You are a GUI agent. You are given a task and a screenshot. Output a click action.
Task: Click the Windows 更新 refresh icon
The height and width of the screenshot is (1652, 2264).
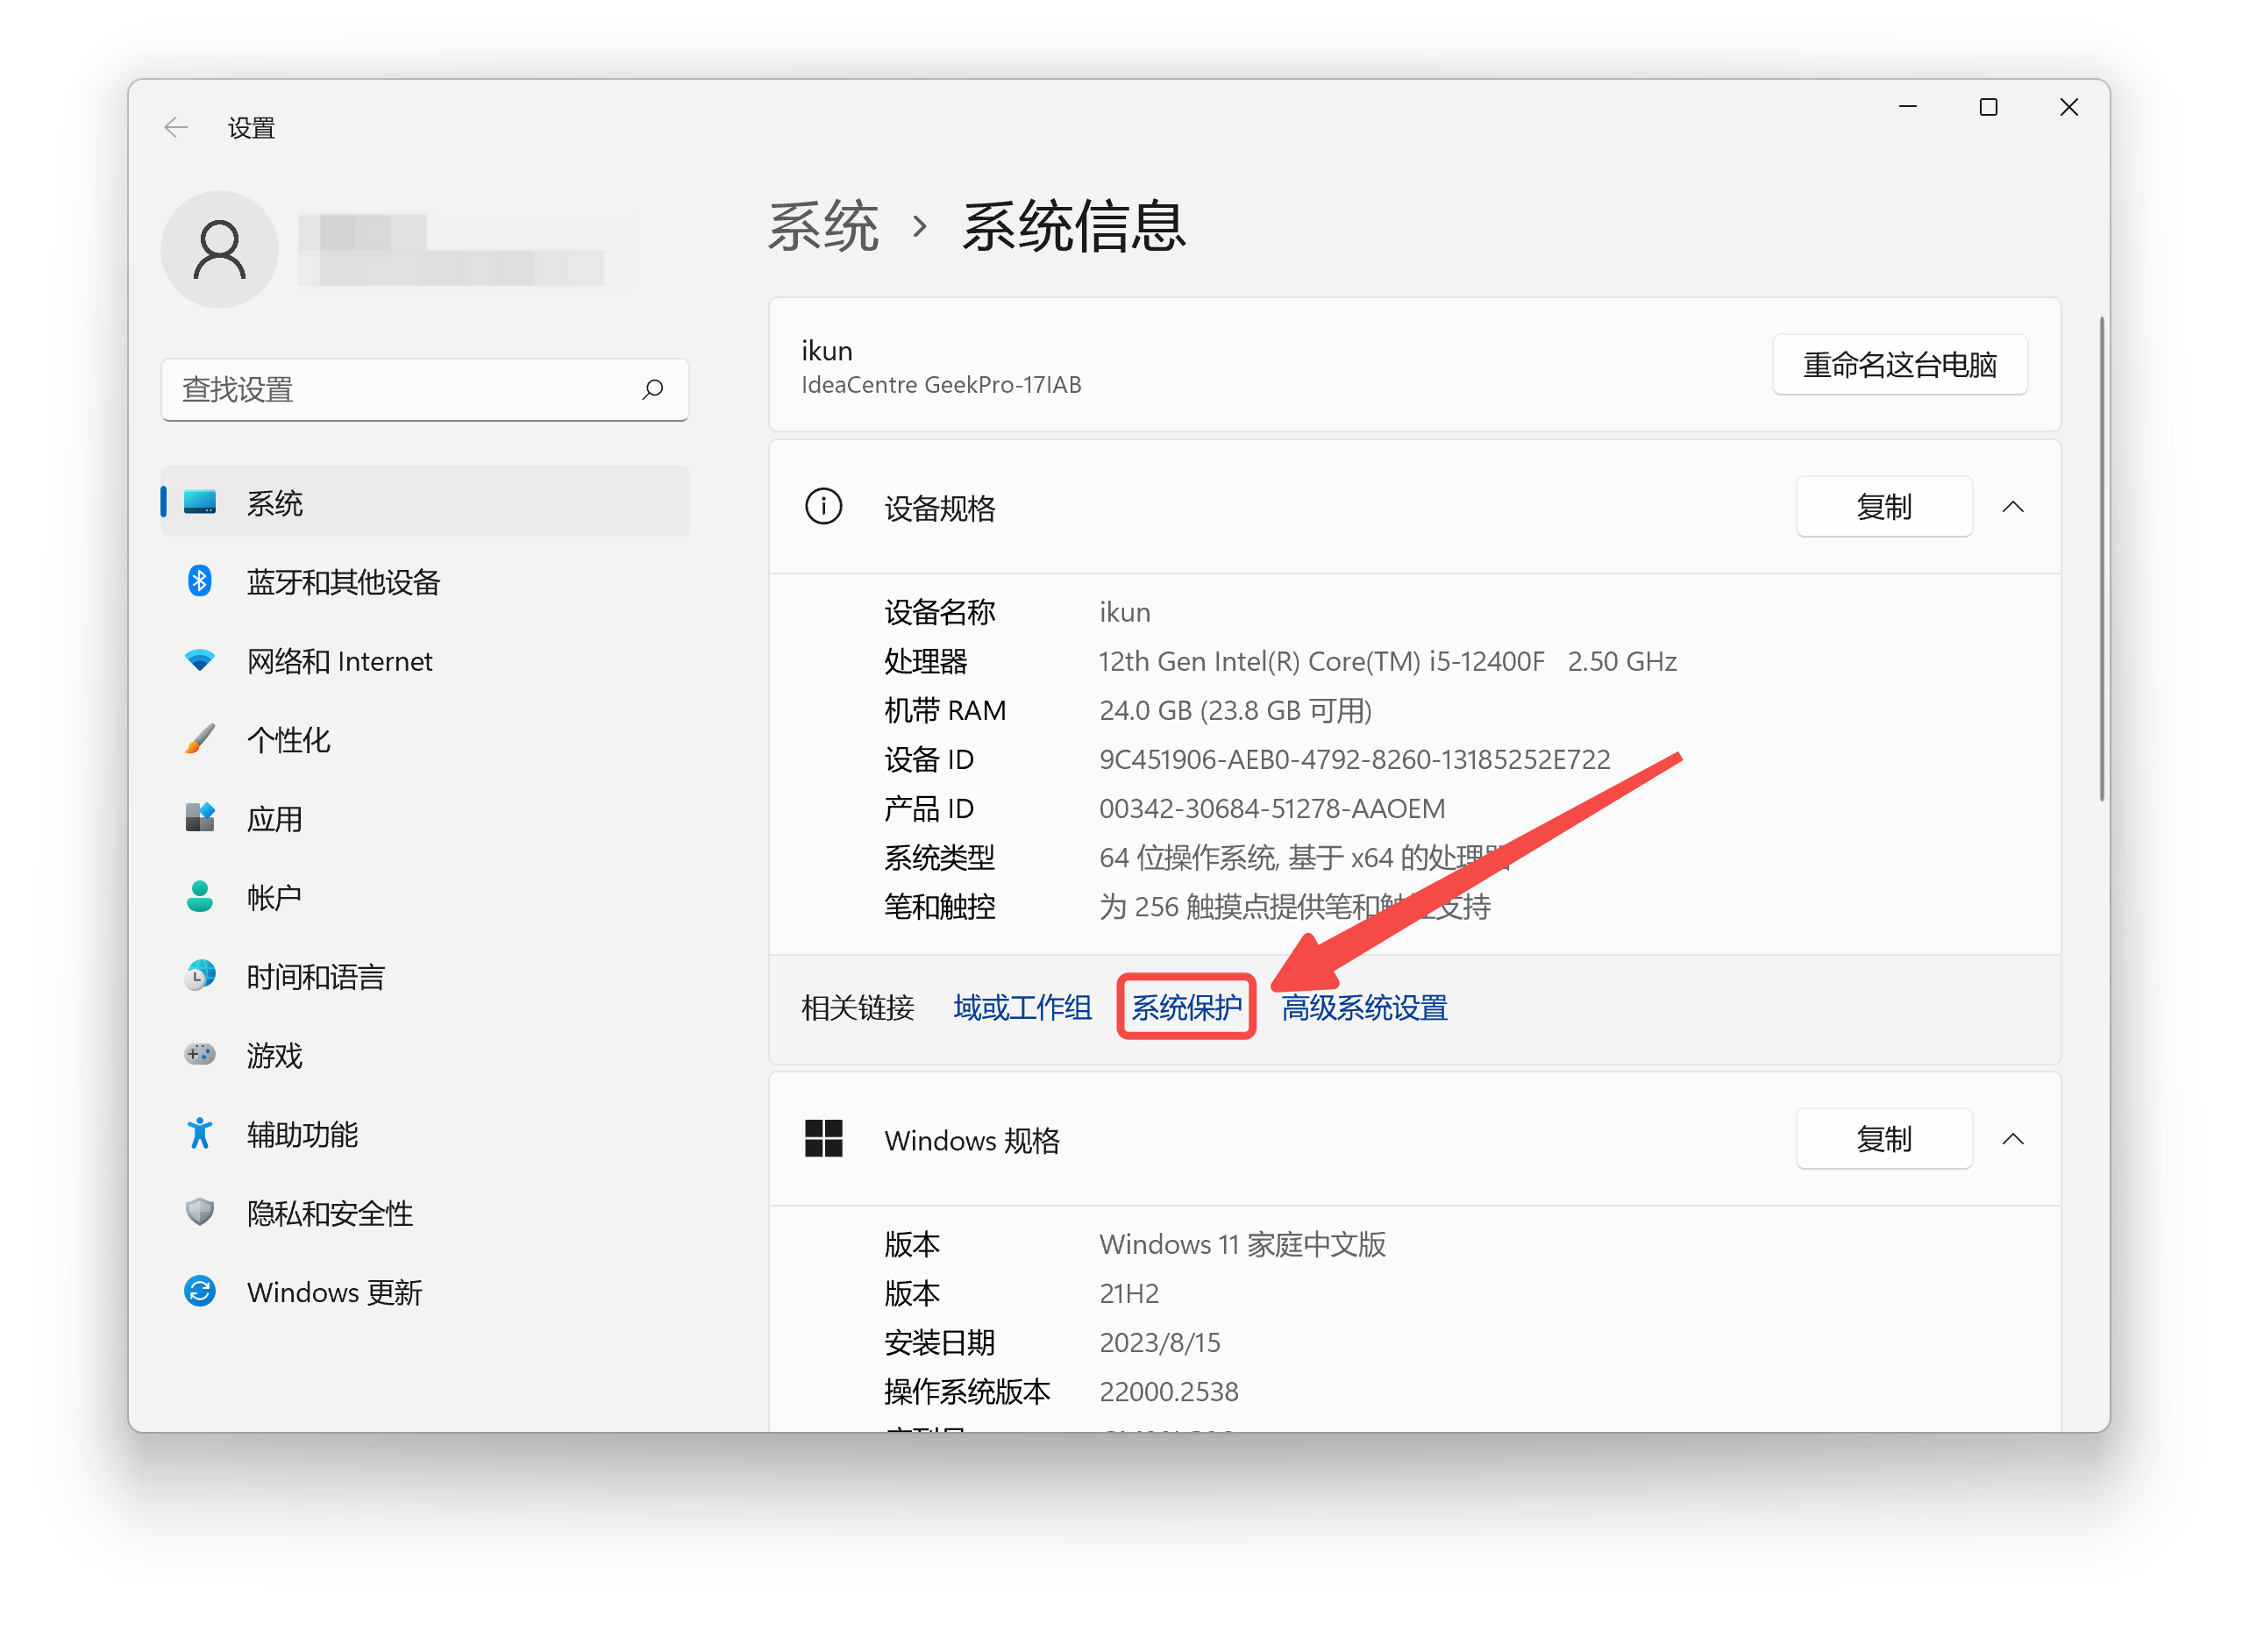pyautogui.click(x=200, y=1292)
